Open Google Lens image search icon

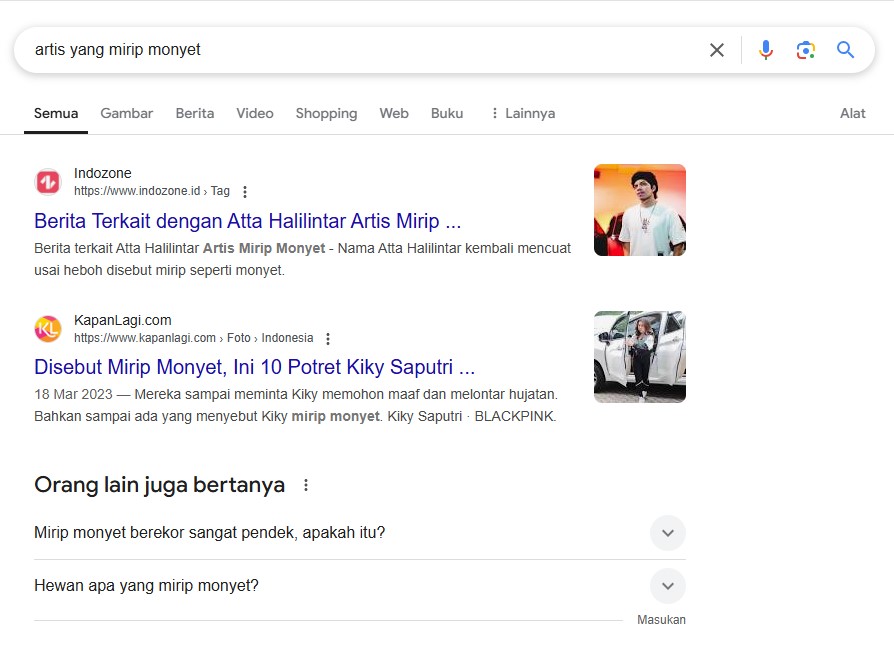tap(806, 50)
